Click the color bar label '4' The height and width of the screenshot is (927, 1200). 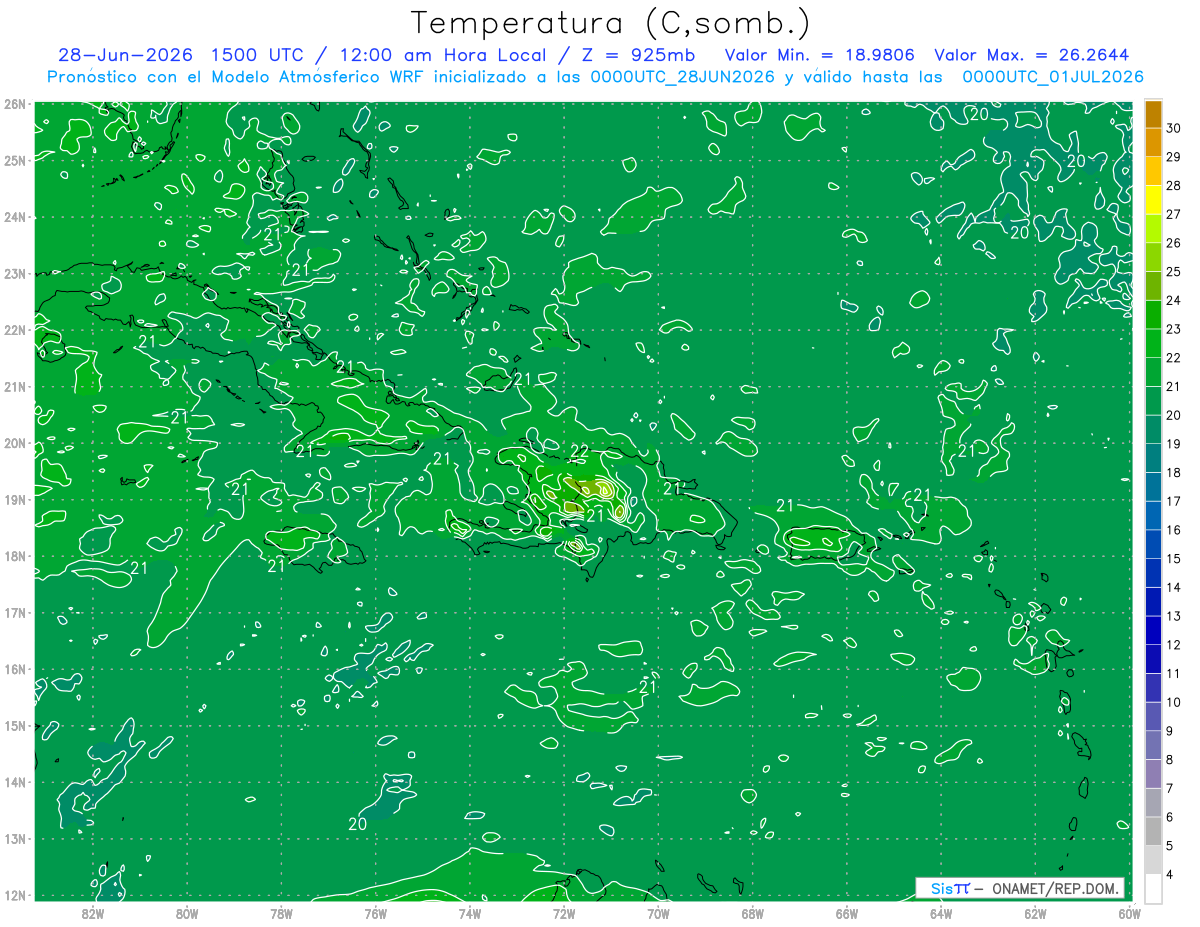point(1170,874)
